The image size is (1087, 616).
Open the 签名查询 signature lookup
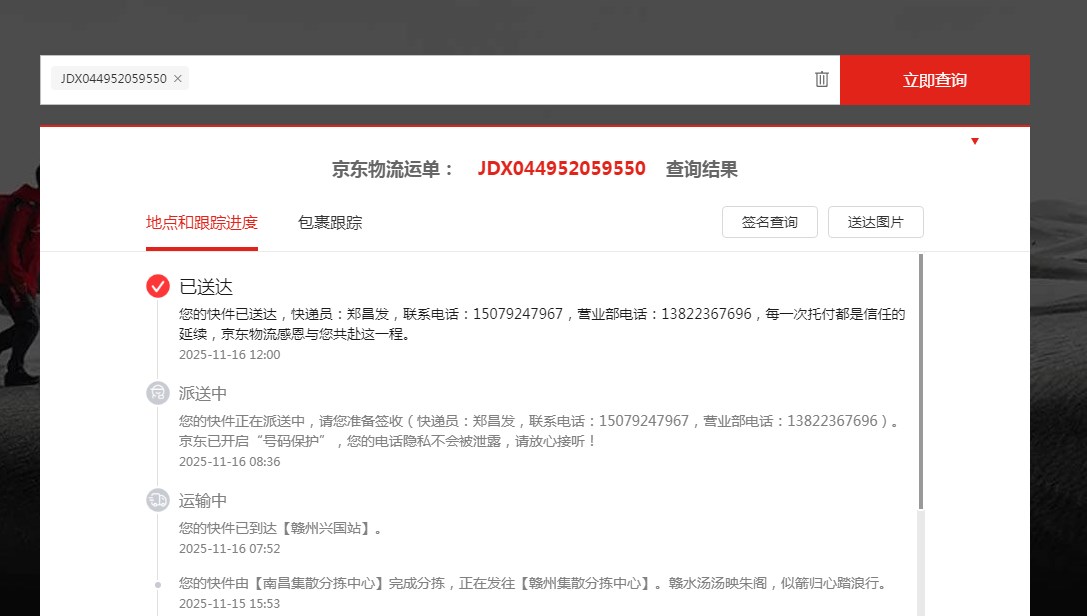point(770,222)
